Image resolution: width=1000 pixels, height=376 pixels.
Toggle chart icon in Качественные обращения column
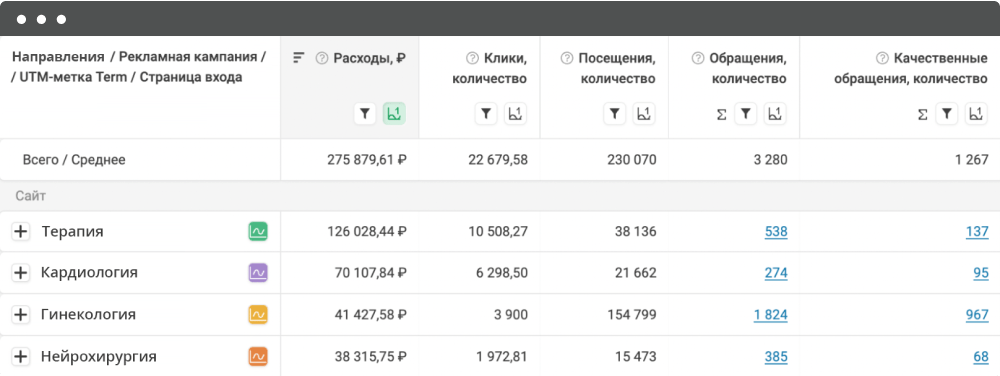click(976, 114)
